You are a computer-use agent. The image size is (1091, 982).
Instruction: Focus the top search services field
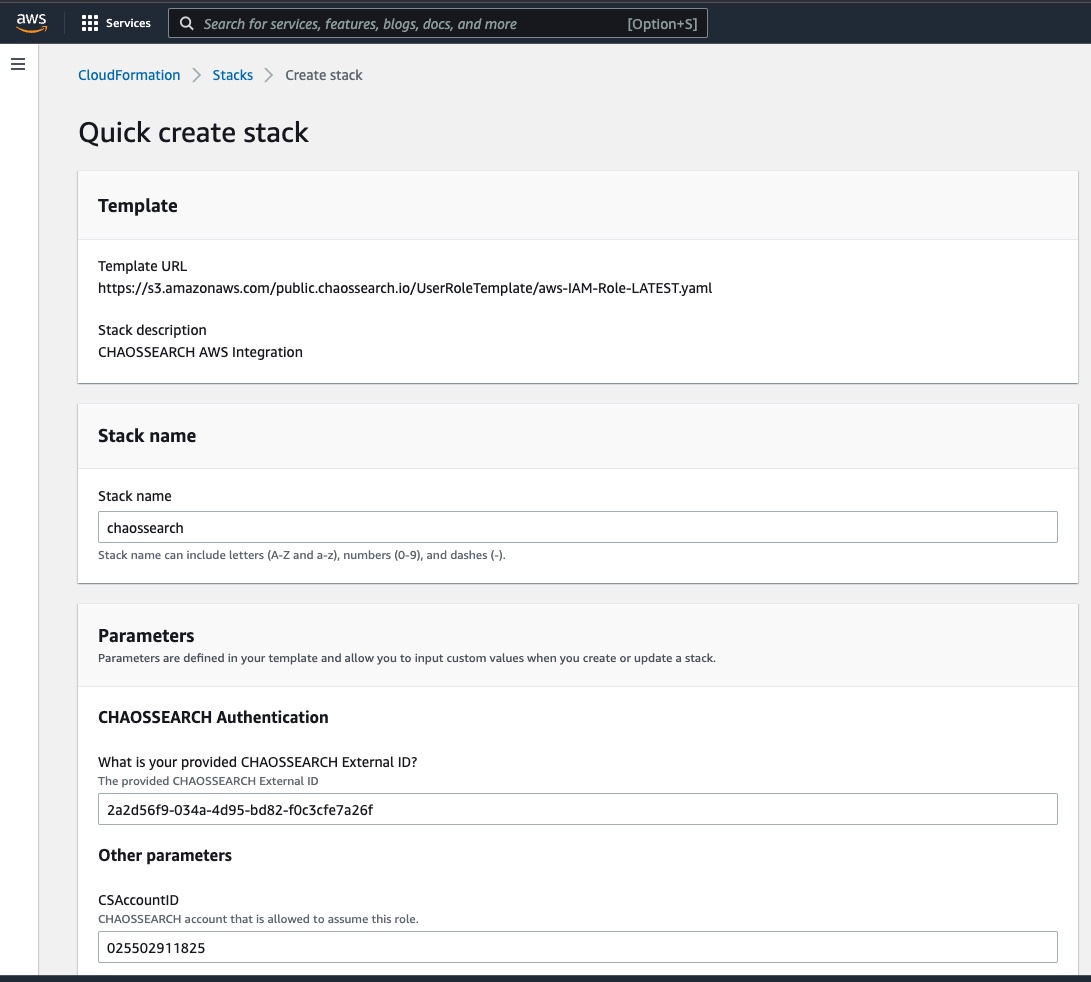[x=438, y=24]
